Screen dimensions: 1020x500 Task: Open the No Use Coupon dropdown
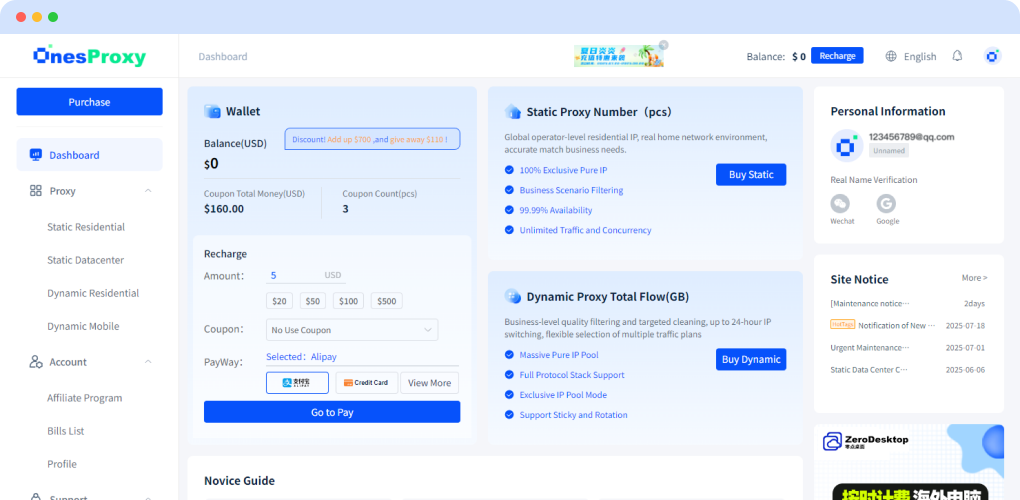[x=352, y=330]
